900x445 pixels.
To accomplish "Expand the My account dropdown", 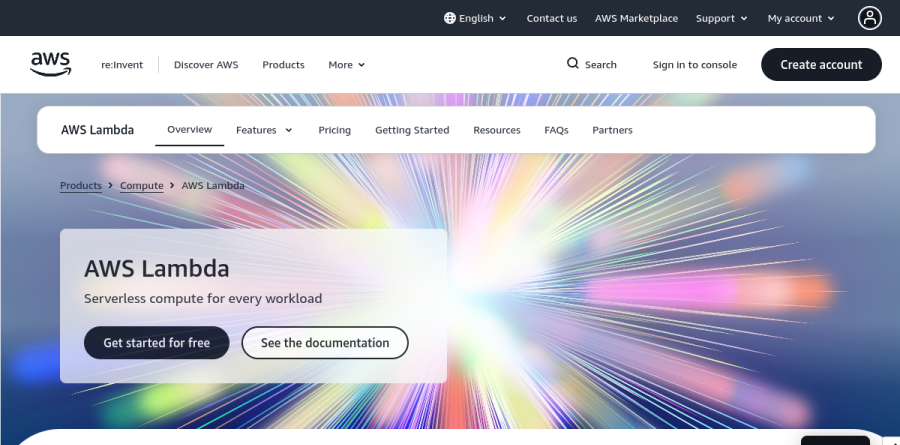I will point(801,18).
